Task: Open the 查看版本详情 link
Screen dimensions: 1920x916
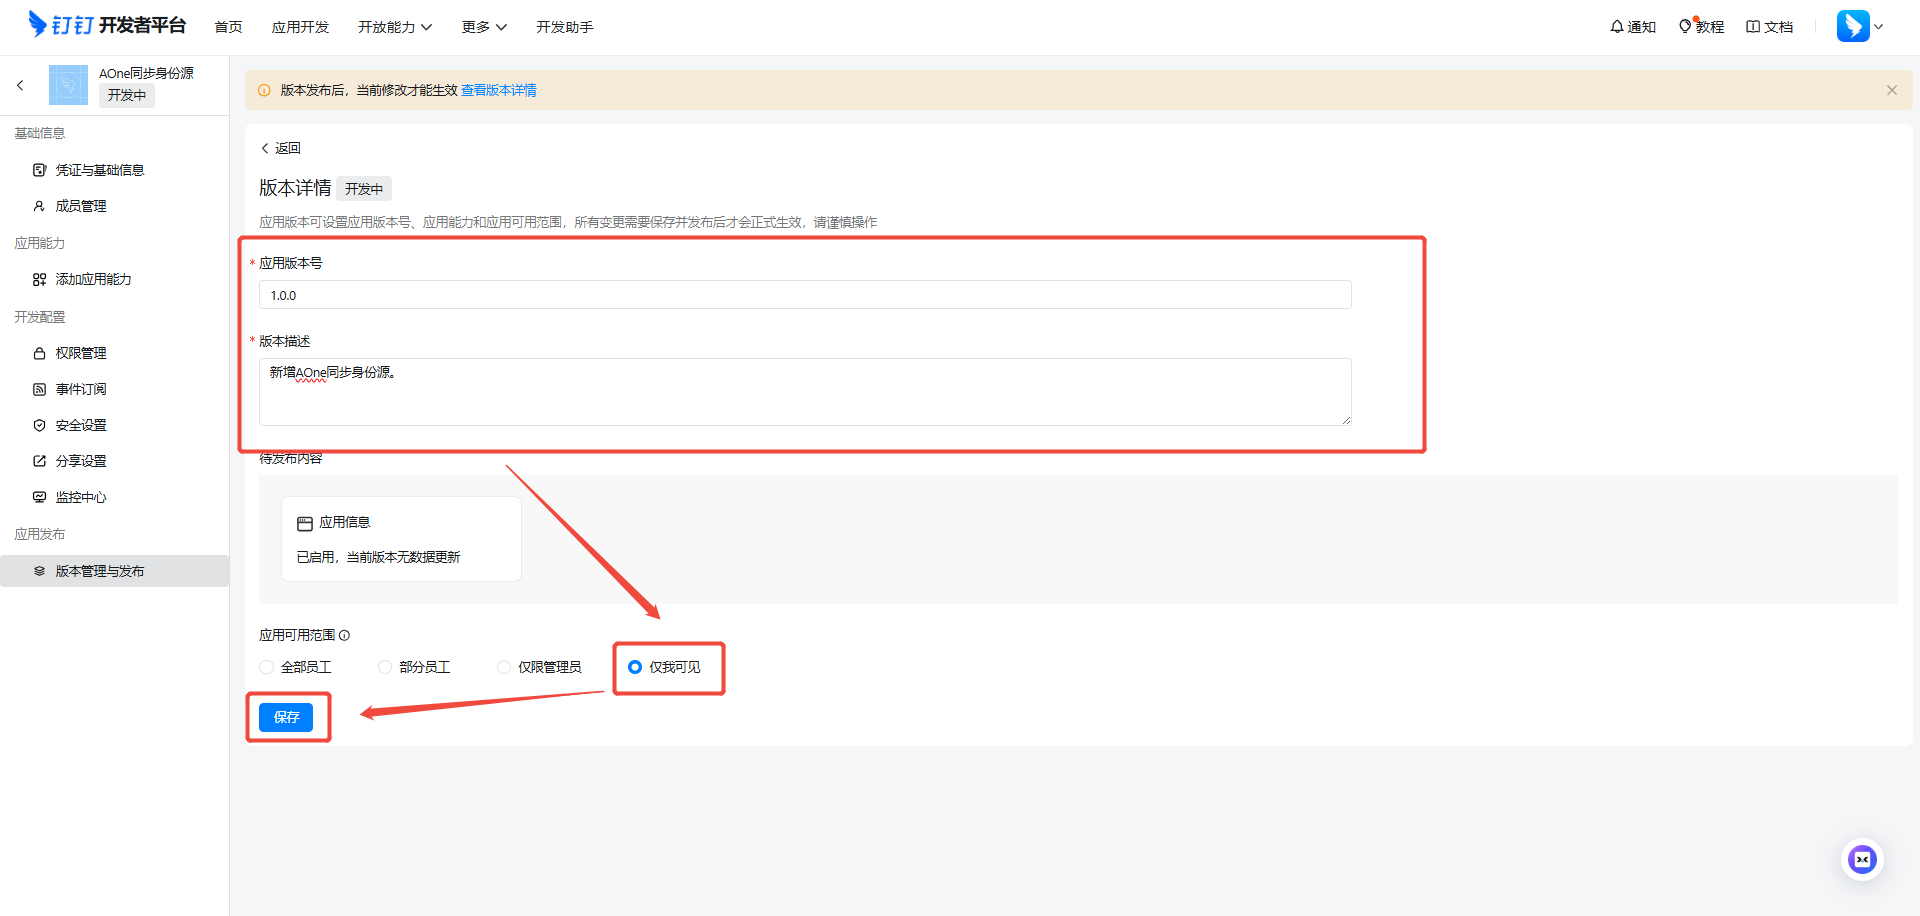Action: point(498,90)
